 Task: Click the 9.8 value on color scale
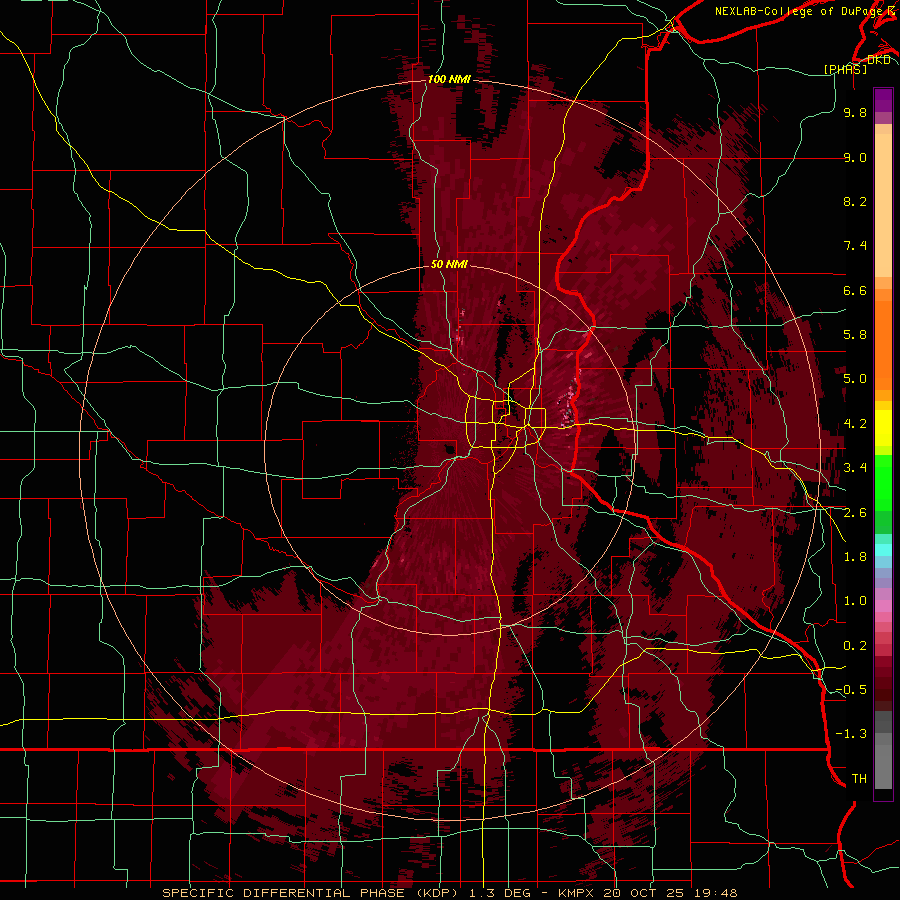tap(855, 112)
